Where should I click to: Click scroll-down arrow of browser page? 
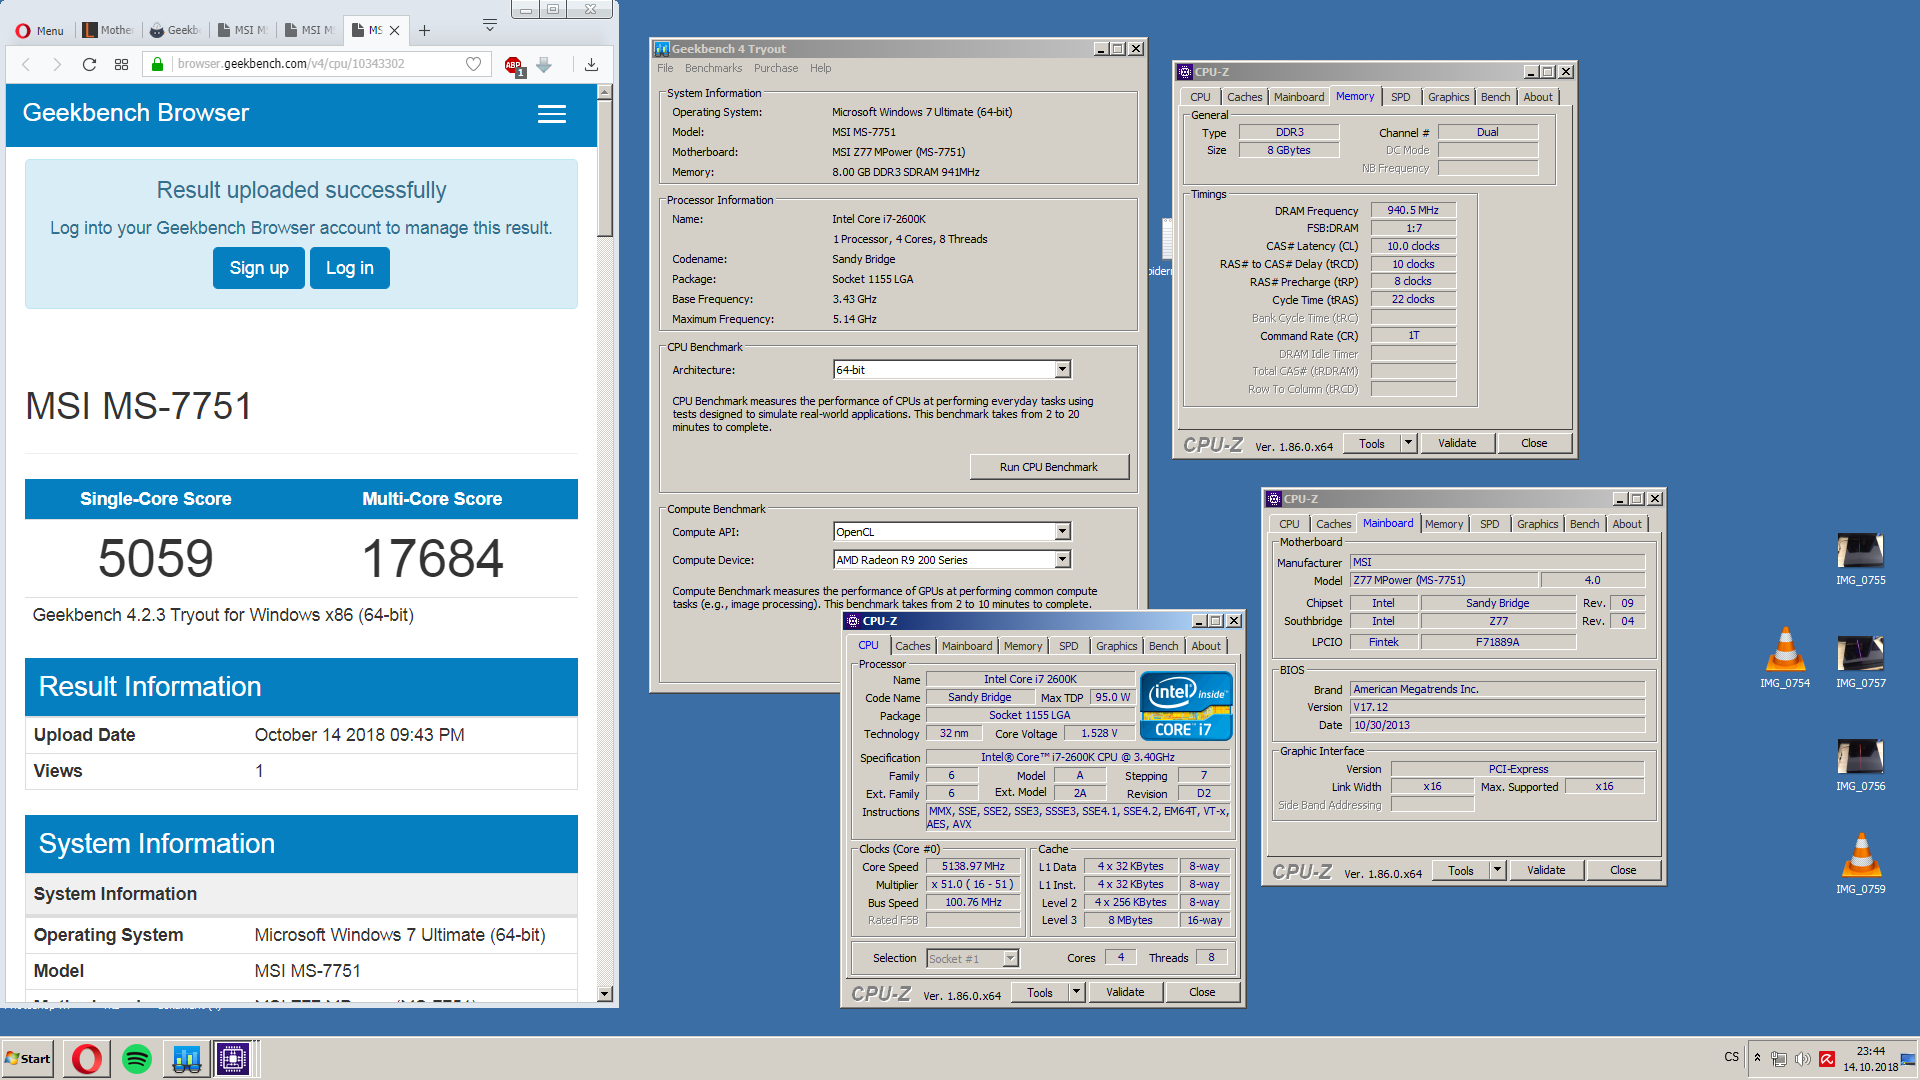click(x=604, y=994)
